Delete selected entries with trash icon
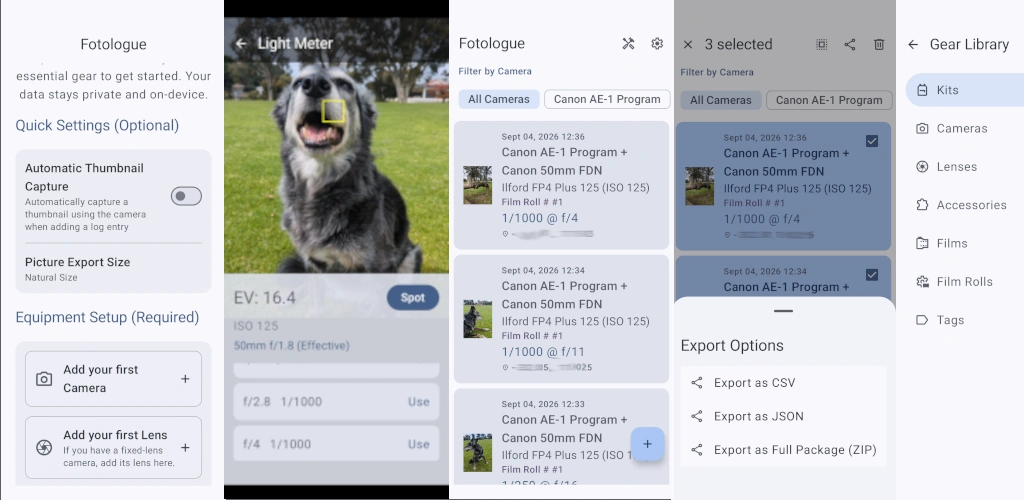This screenshot has width=1024, height=500. click(x=879, y=44)
